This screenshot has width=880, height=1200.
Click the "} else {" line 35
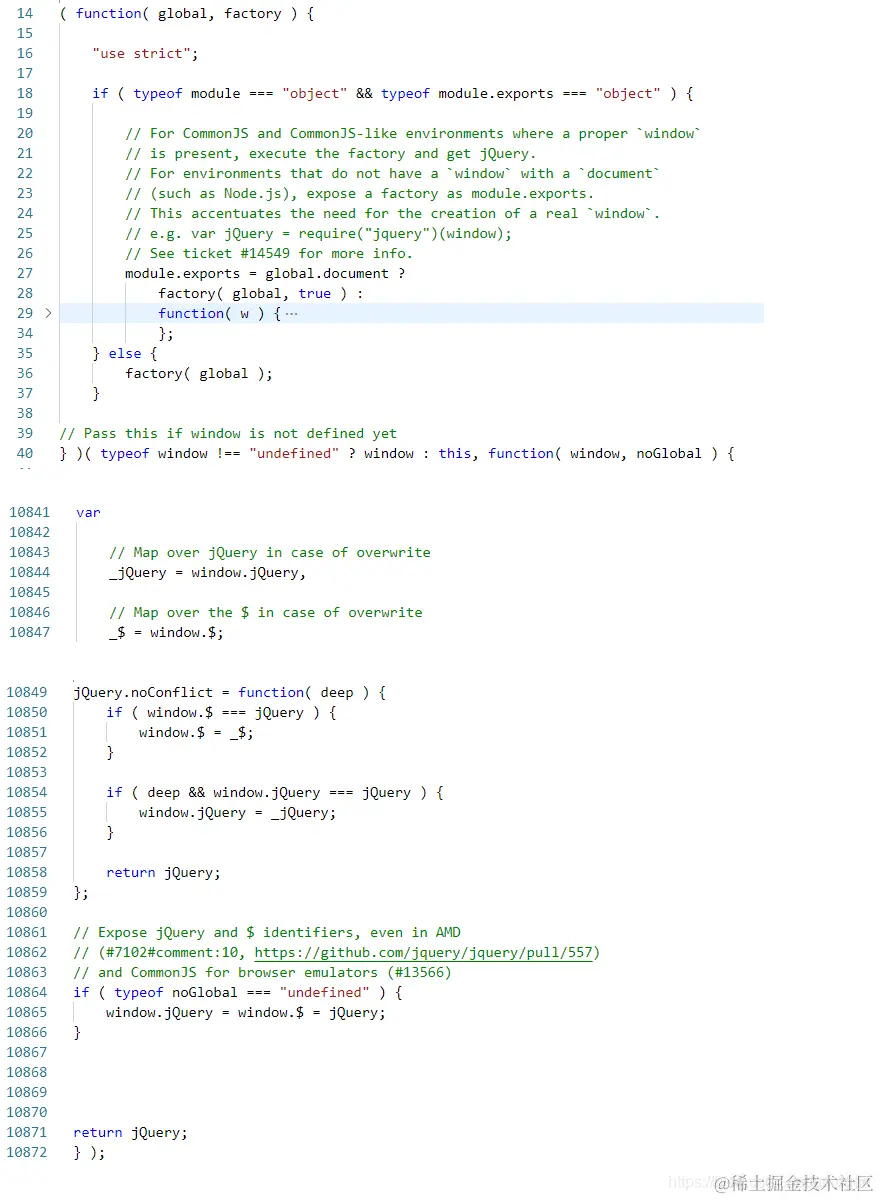click(x=125, y=353)
